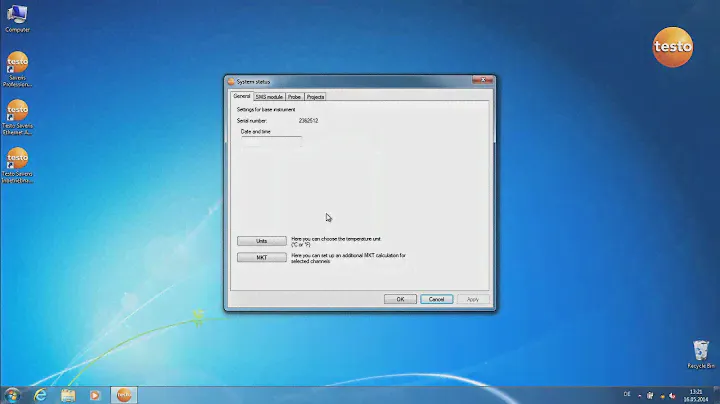The width and height of the screenshot is (720, 404).
Task: Open the Computer desktop icon
Action: 17,17
